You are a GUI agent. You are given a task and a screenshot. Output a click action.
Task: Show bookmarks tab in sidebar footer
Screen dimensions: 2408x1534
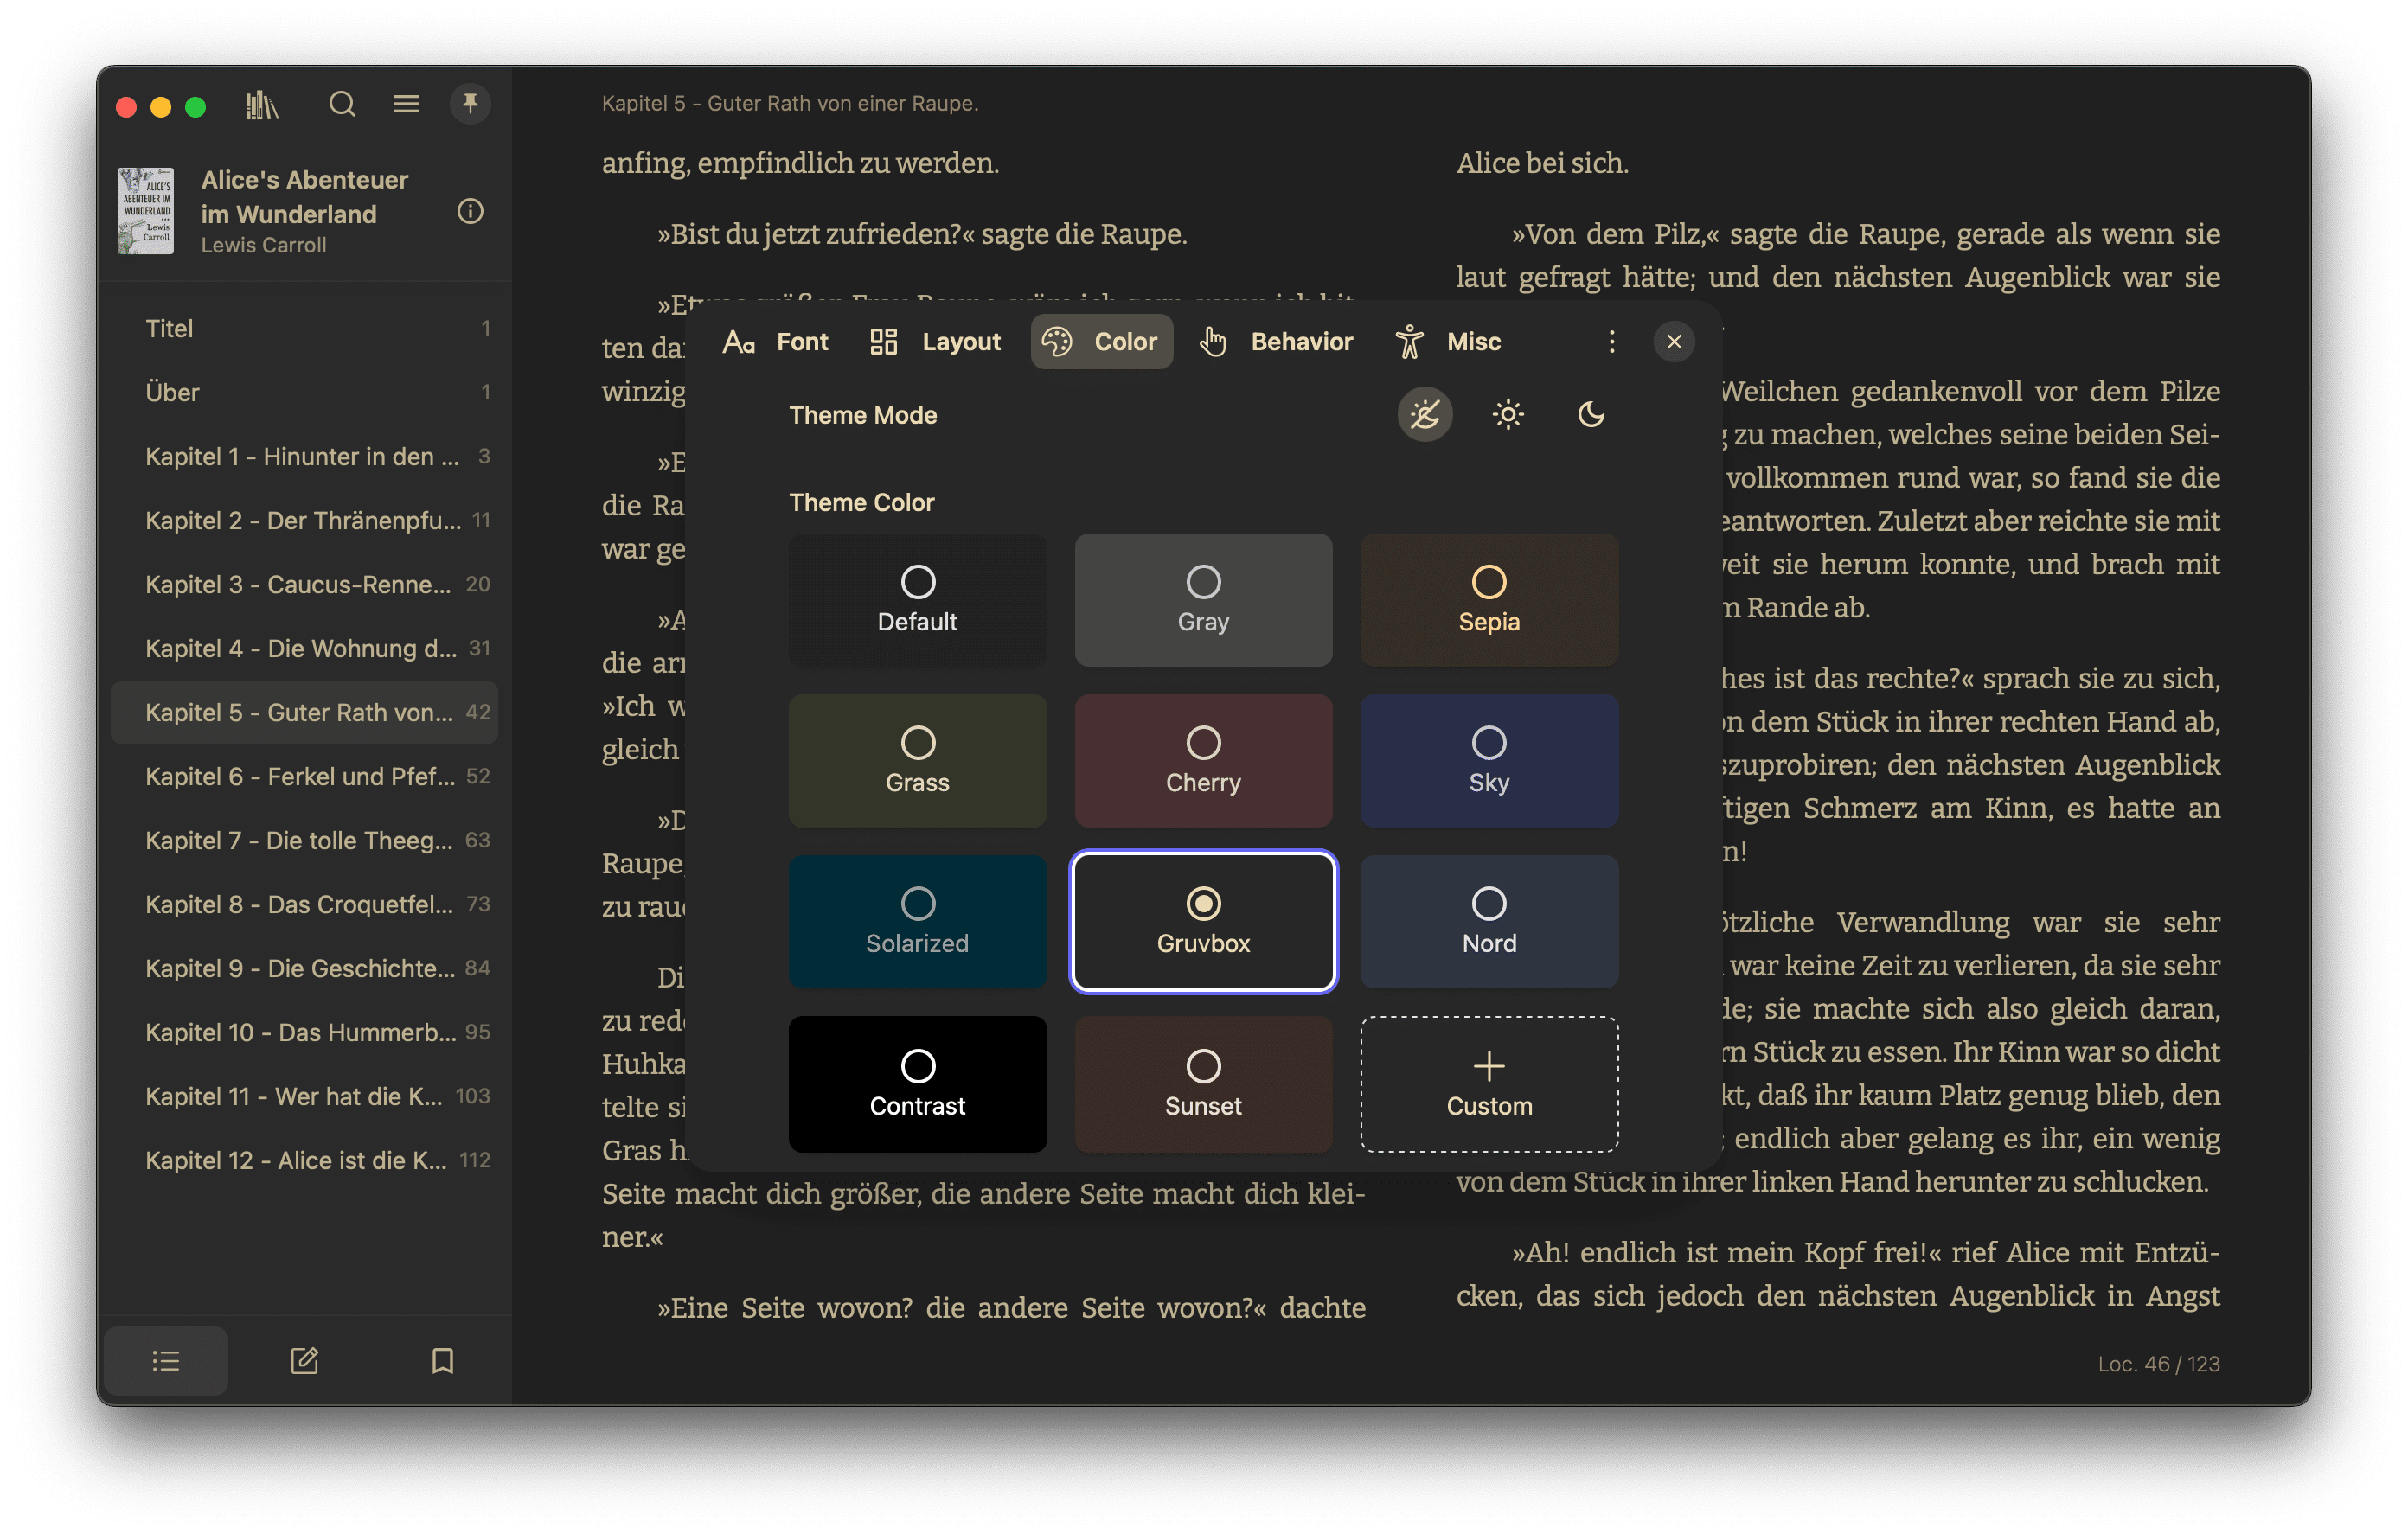click(x=442, y=1360)
